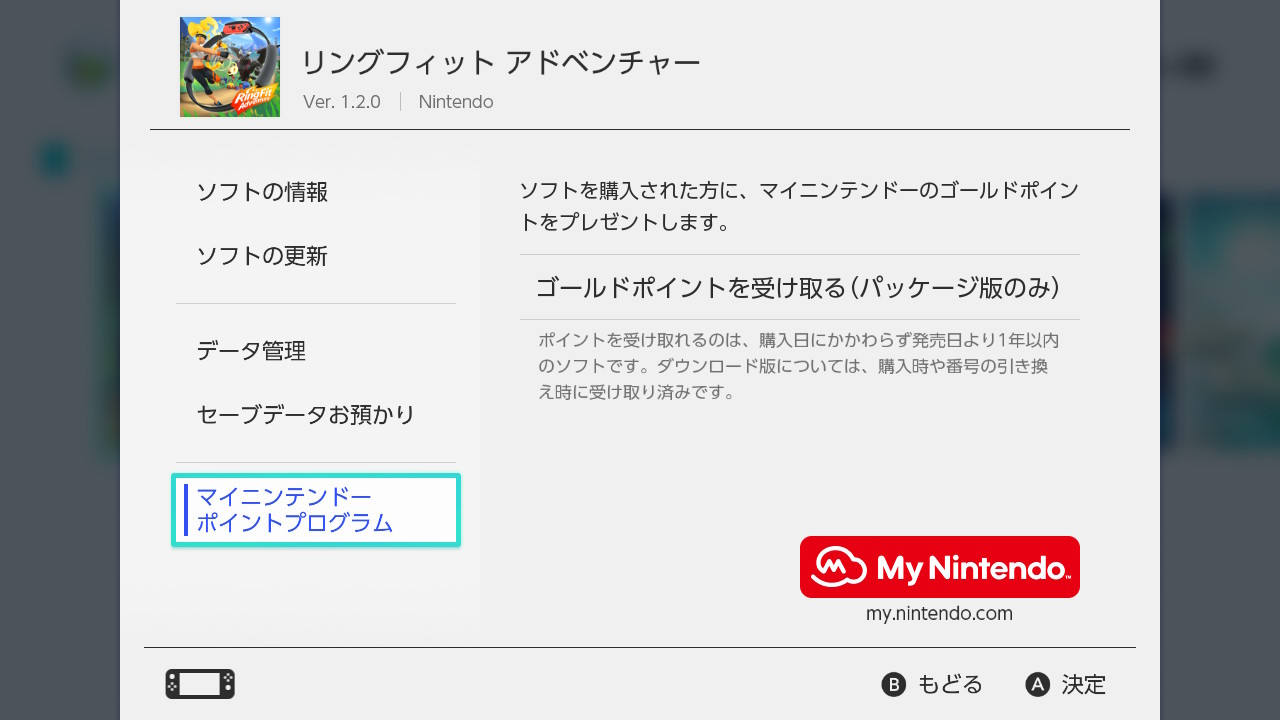
Task: Click the リングフィット アドベンチャー title text
Action: click(x=500, y=63)
